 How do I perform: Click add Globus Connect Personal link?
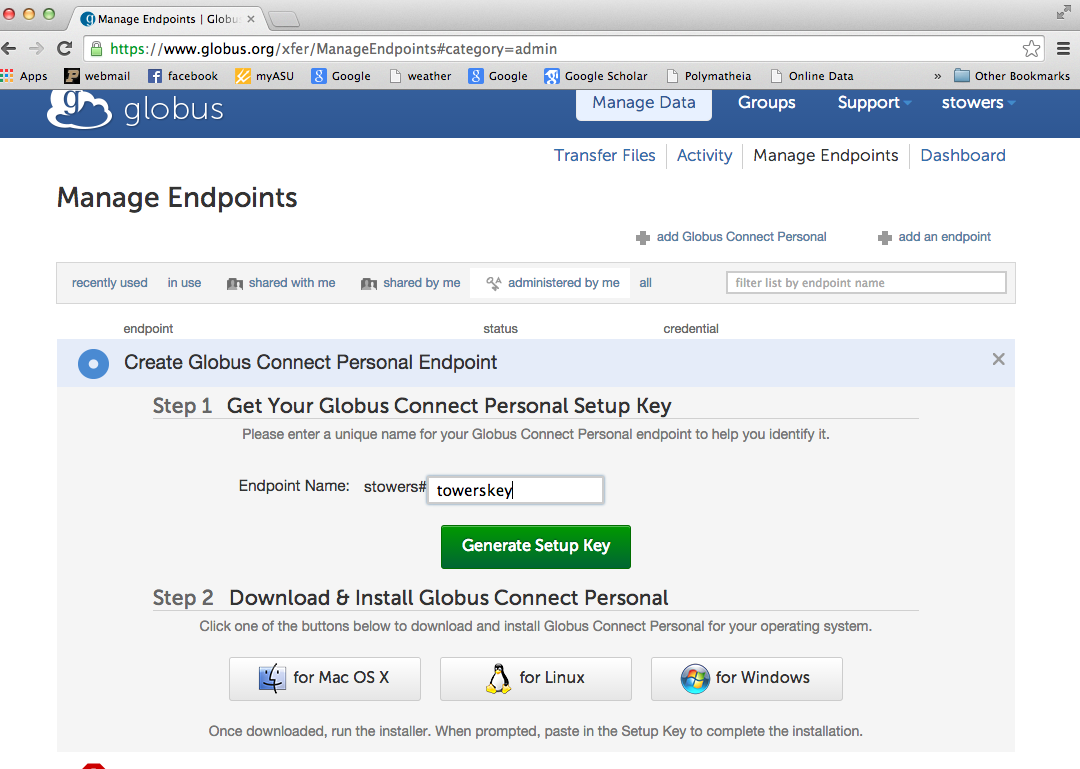[741, 237]
